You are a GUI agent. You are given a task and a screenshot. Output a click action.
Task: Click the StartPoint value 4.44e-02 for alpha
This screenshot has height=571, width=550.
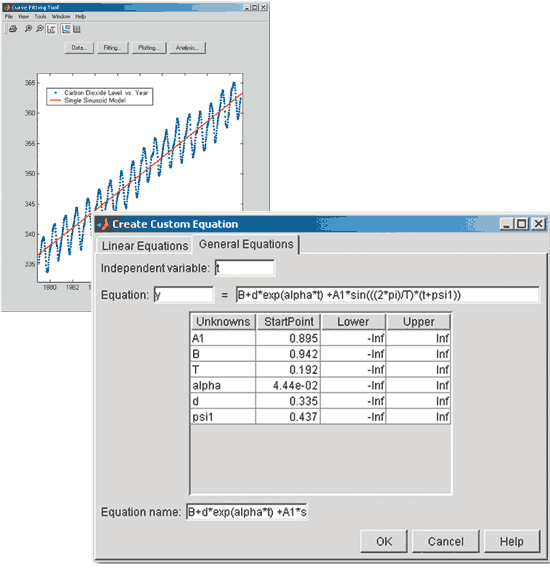point(288,385)
